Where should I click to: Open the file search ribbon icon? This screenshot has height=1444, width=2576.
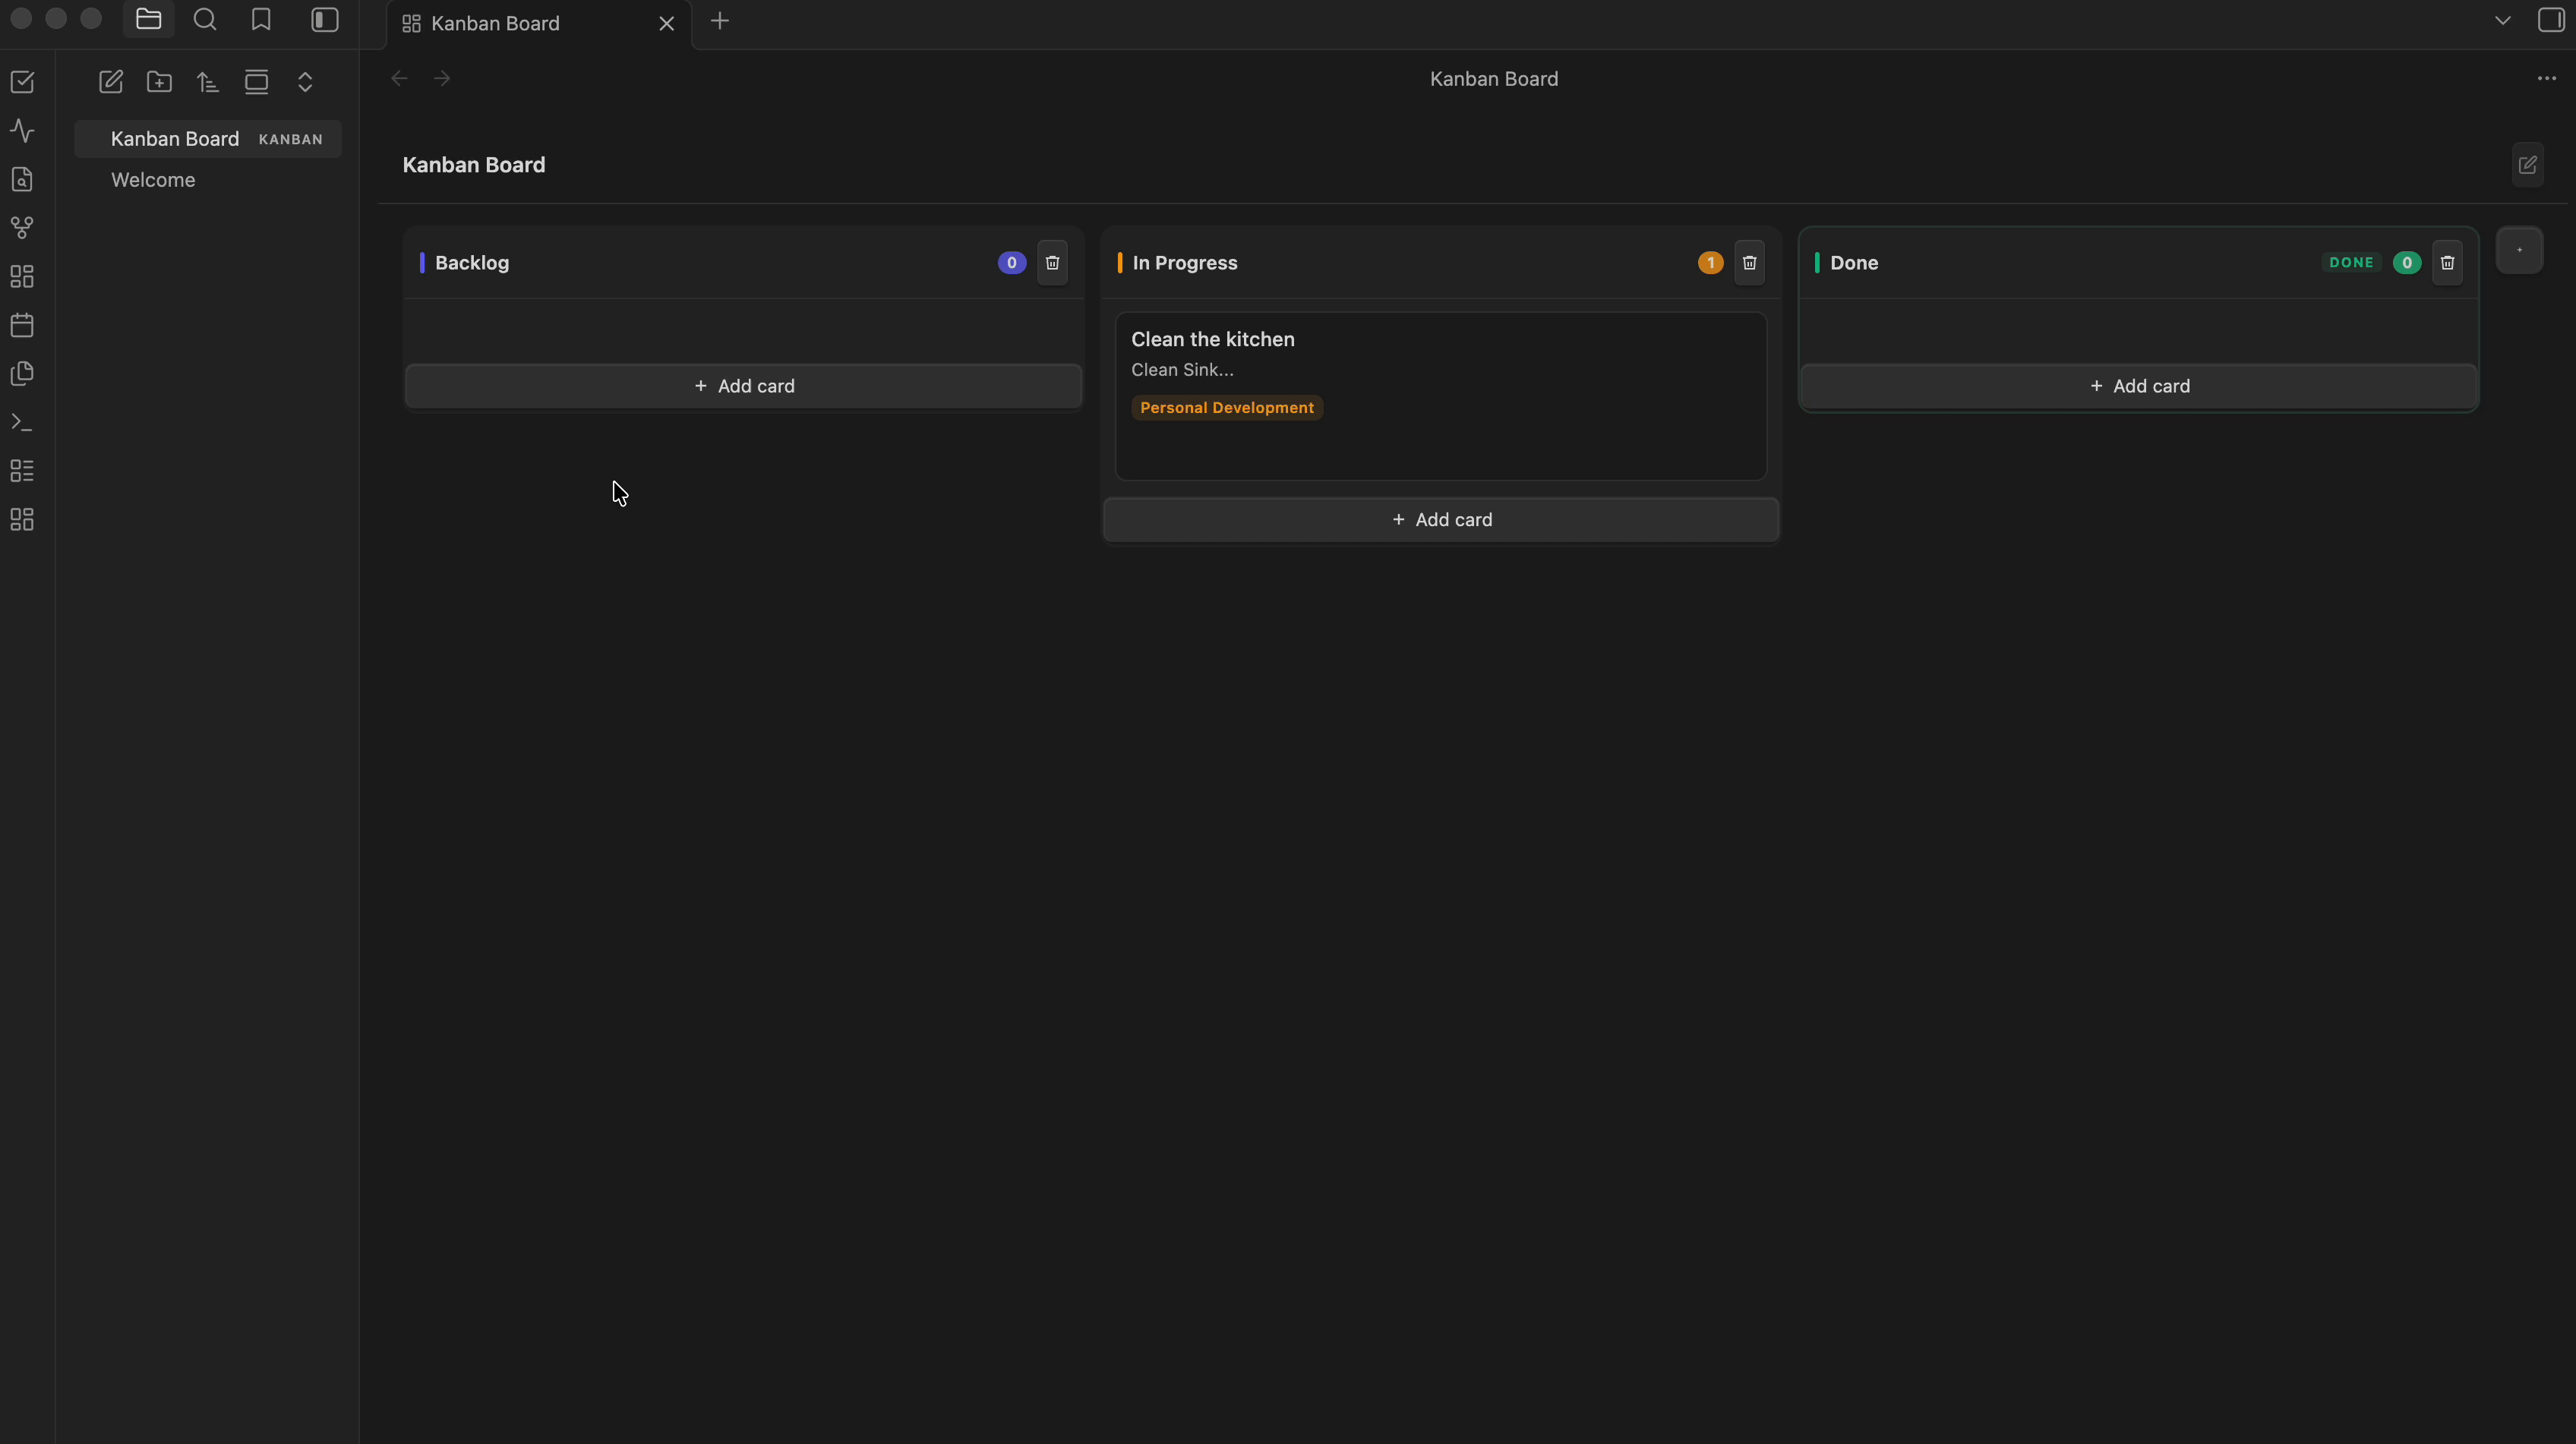pos(22,179)
